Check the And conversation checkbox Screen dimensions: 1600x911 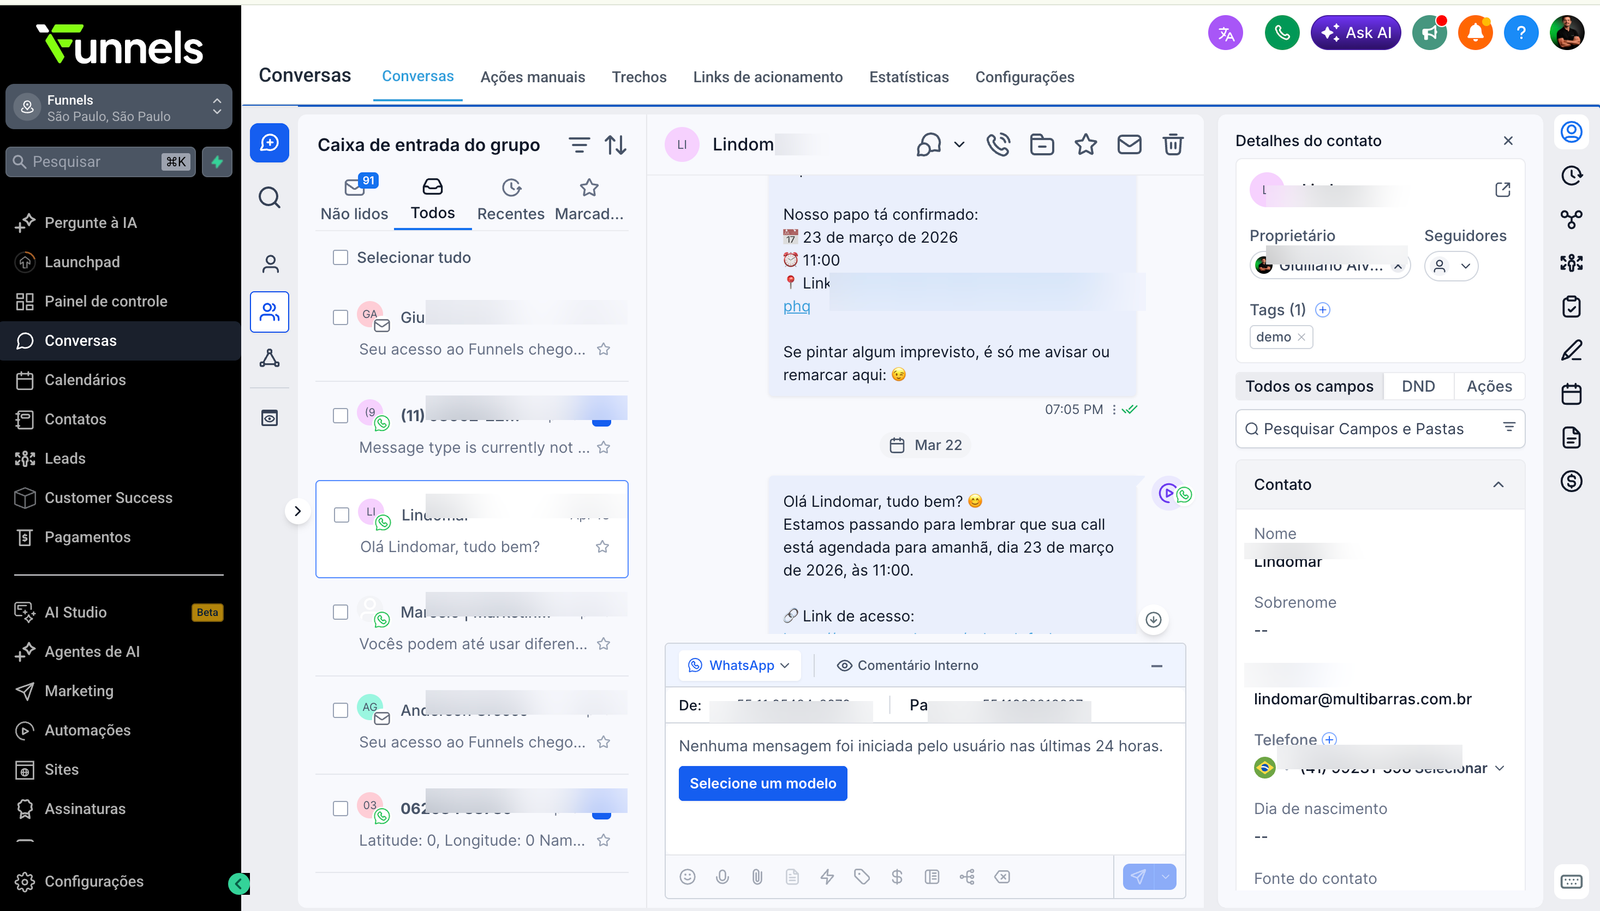click(340, 710)
